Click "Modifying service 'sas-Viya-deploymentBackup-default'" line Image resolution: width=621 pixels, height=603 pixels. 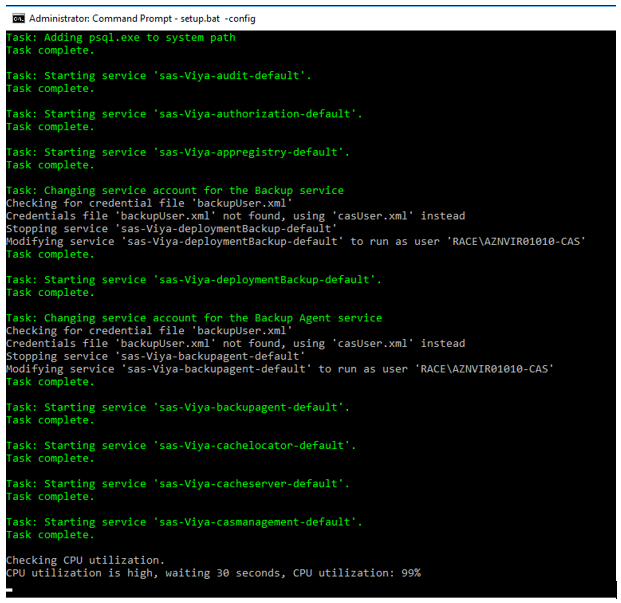tap(296, 241)
